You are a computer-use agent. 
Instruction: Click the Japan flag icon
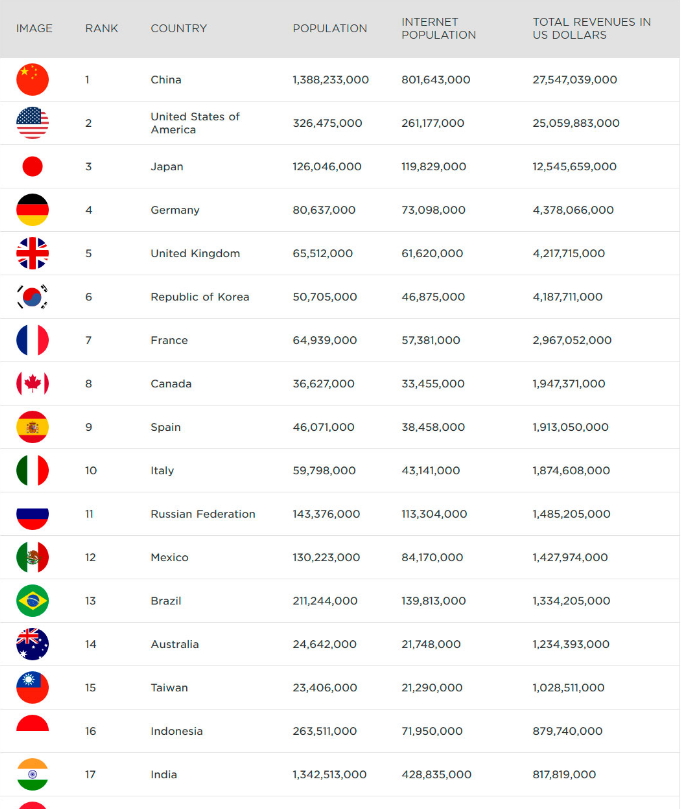pyautogui.click(x=32, y=166)
